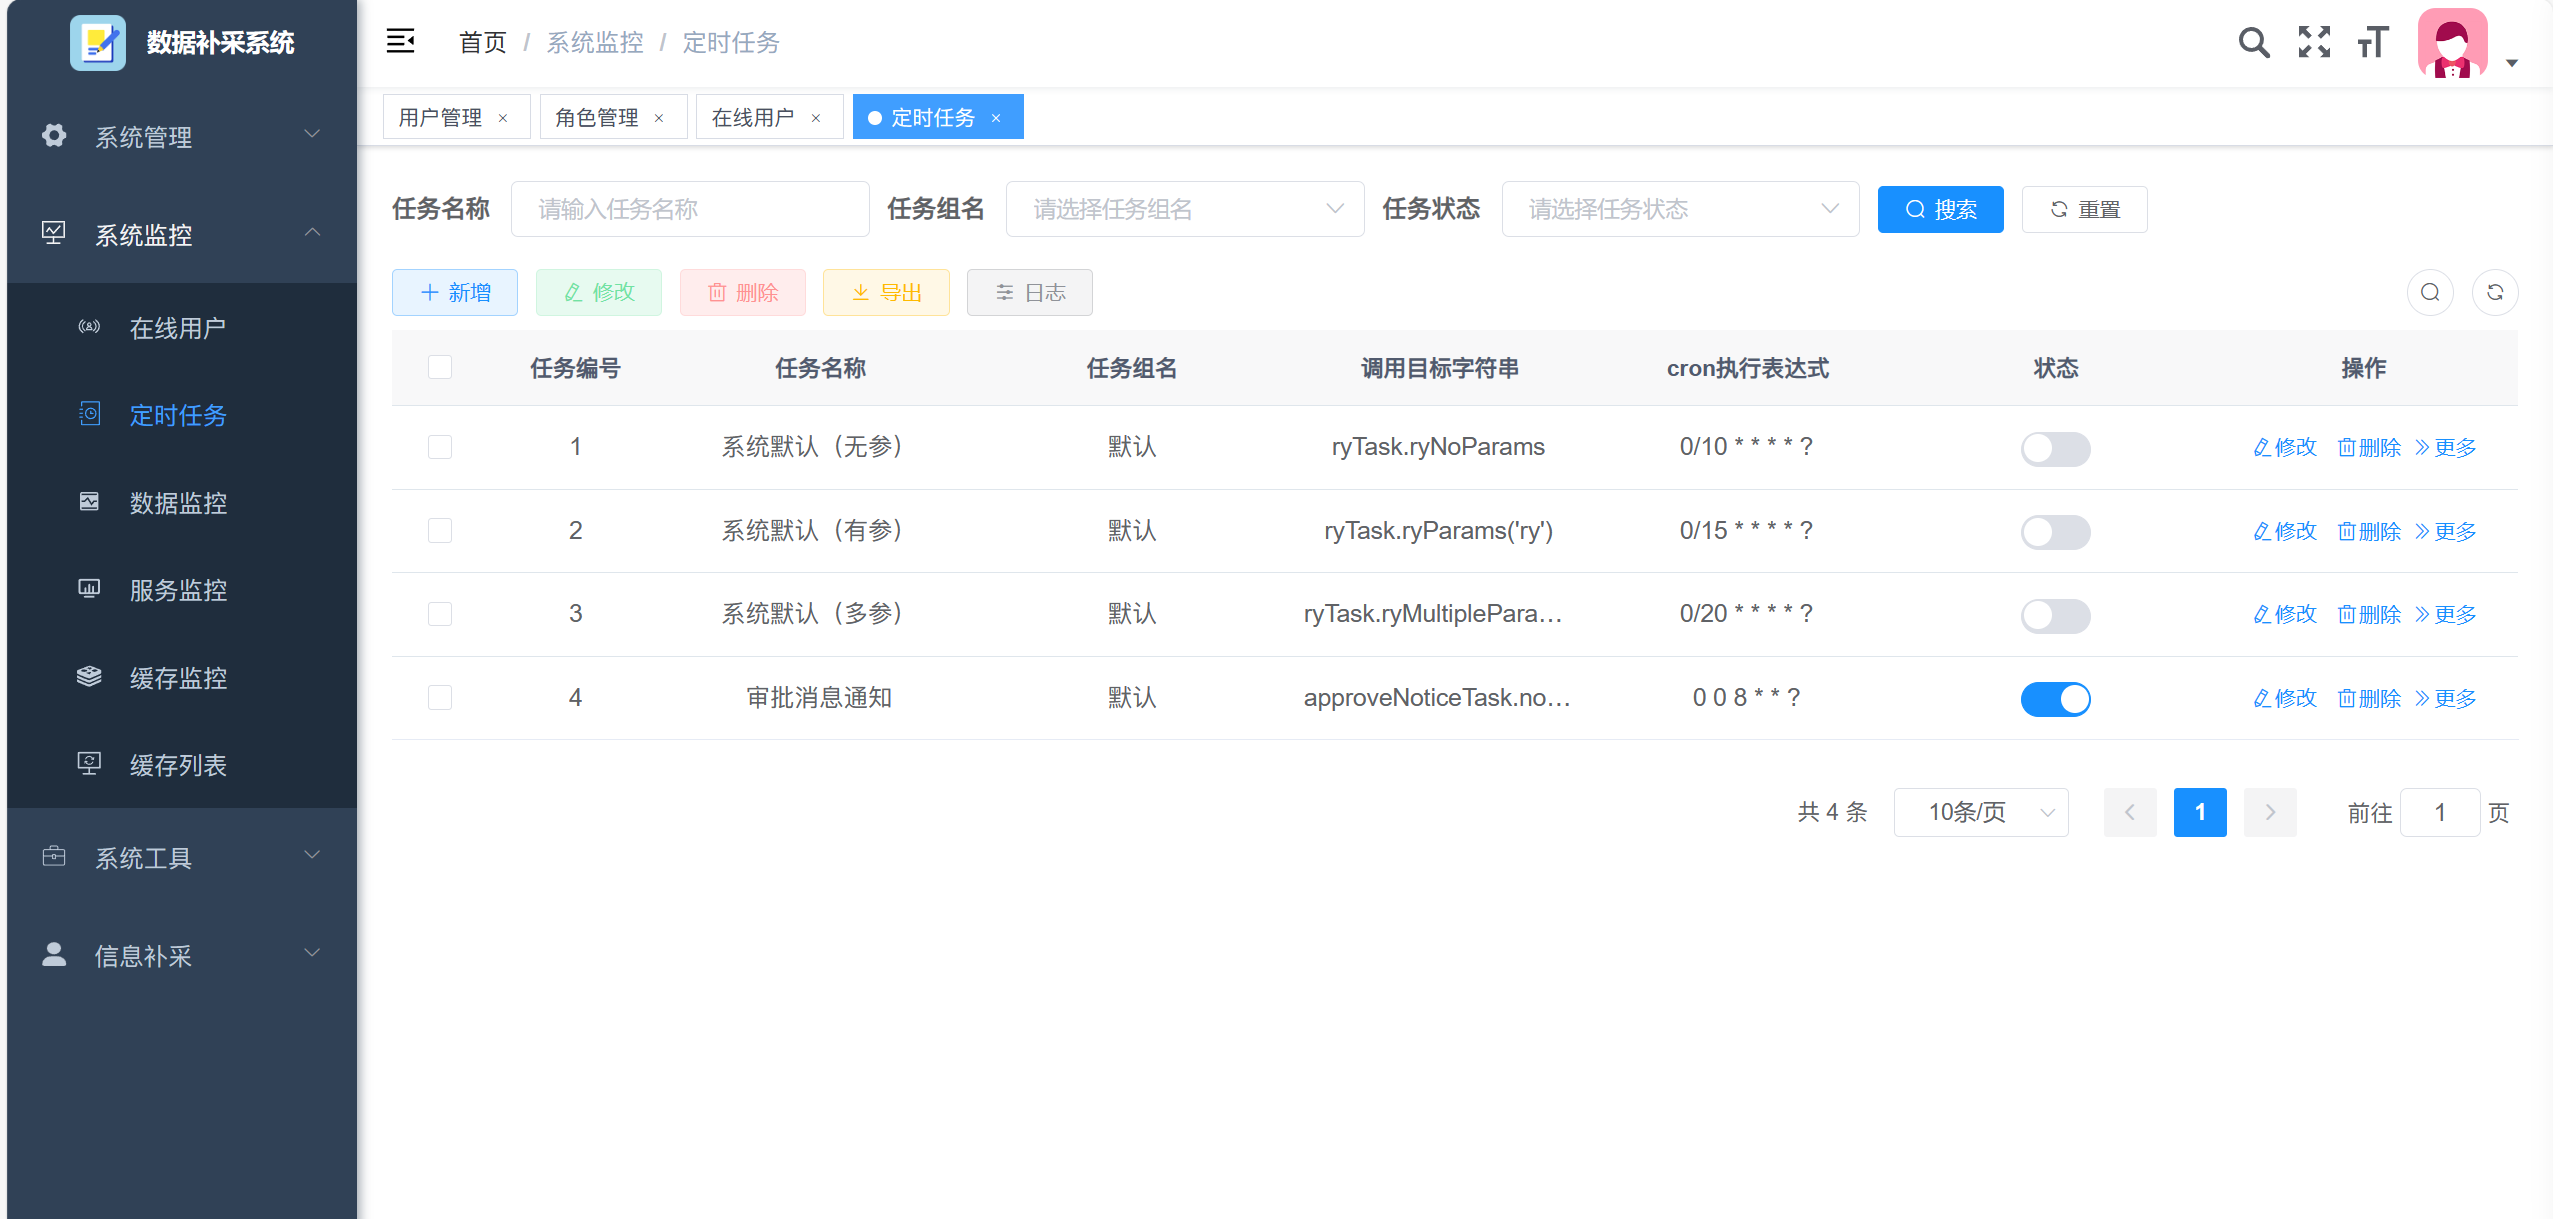The width and height of the screenshot is (2553, 1219).
Task: Click the user avatar picture
Action: [2452, 42]
